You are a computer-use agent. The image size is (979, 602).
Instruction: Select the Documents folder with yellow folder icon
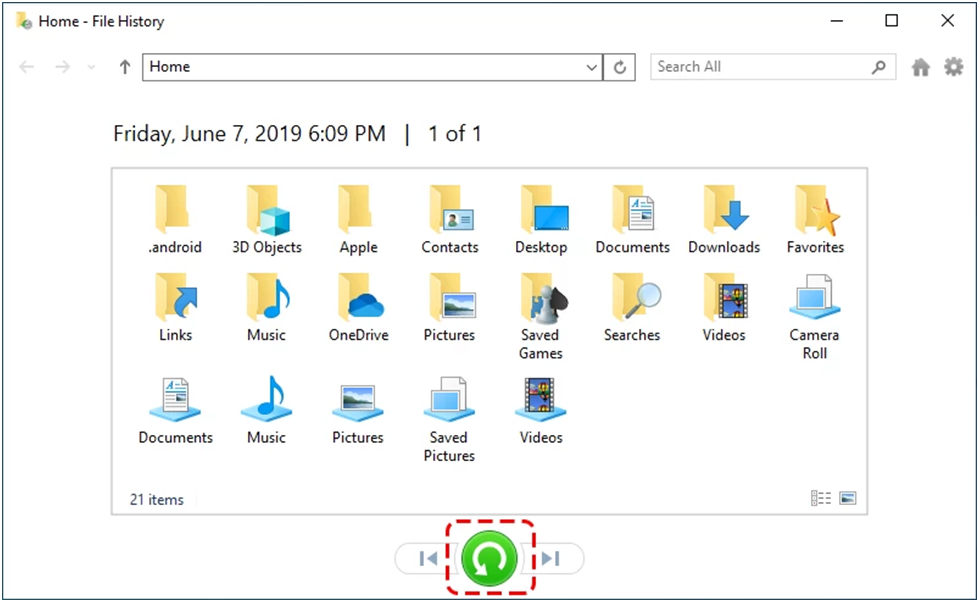click(x=632, y=220)
